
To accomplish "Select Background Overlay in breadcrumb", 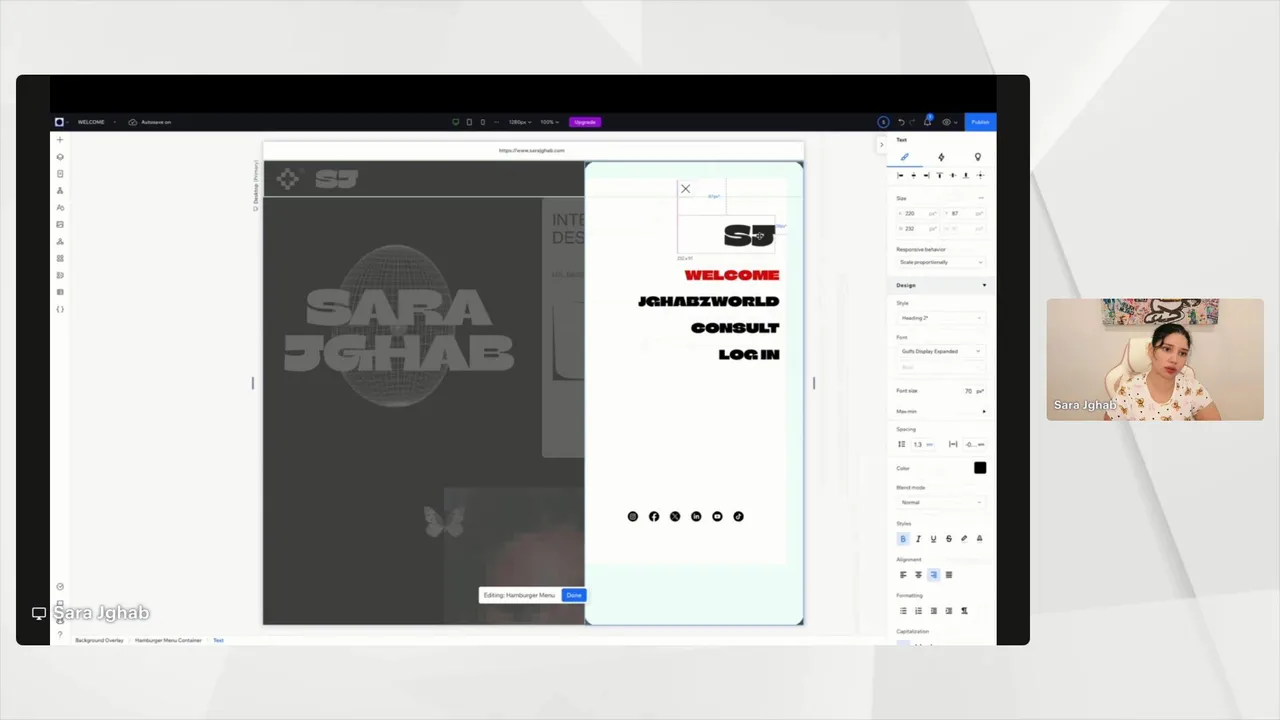I will point(99,640).
